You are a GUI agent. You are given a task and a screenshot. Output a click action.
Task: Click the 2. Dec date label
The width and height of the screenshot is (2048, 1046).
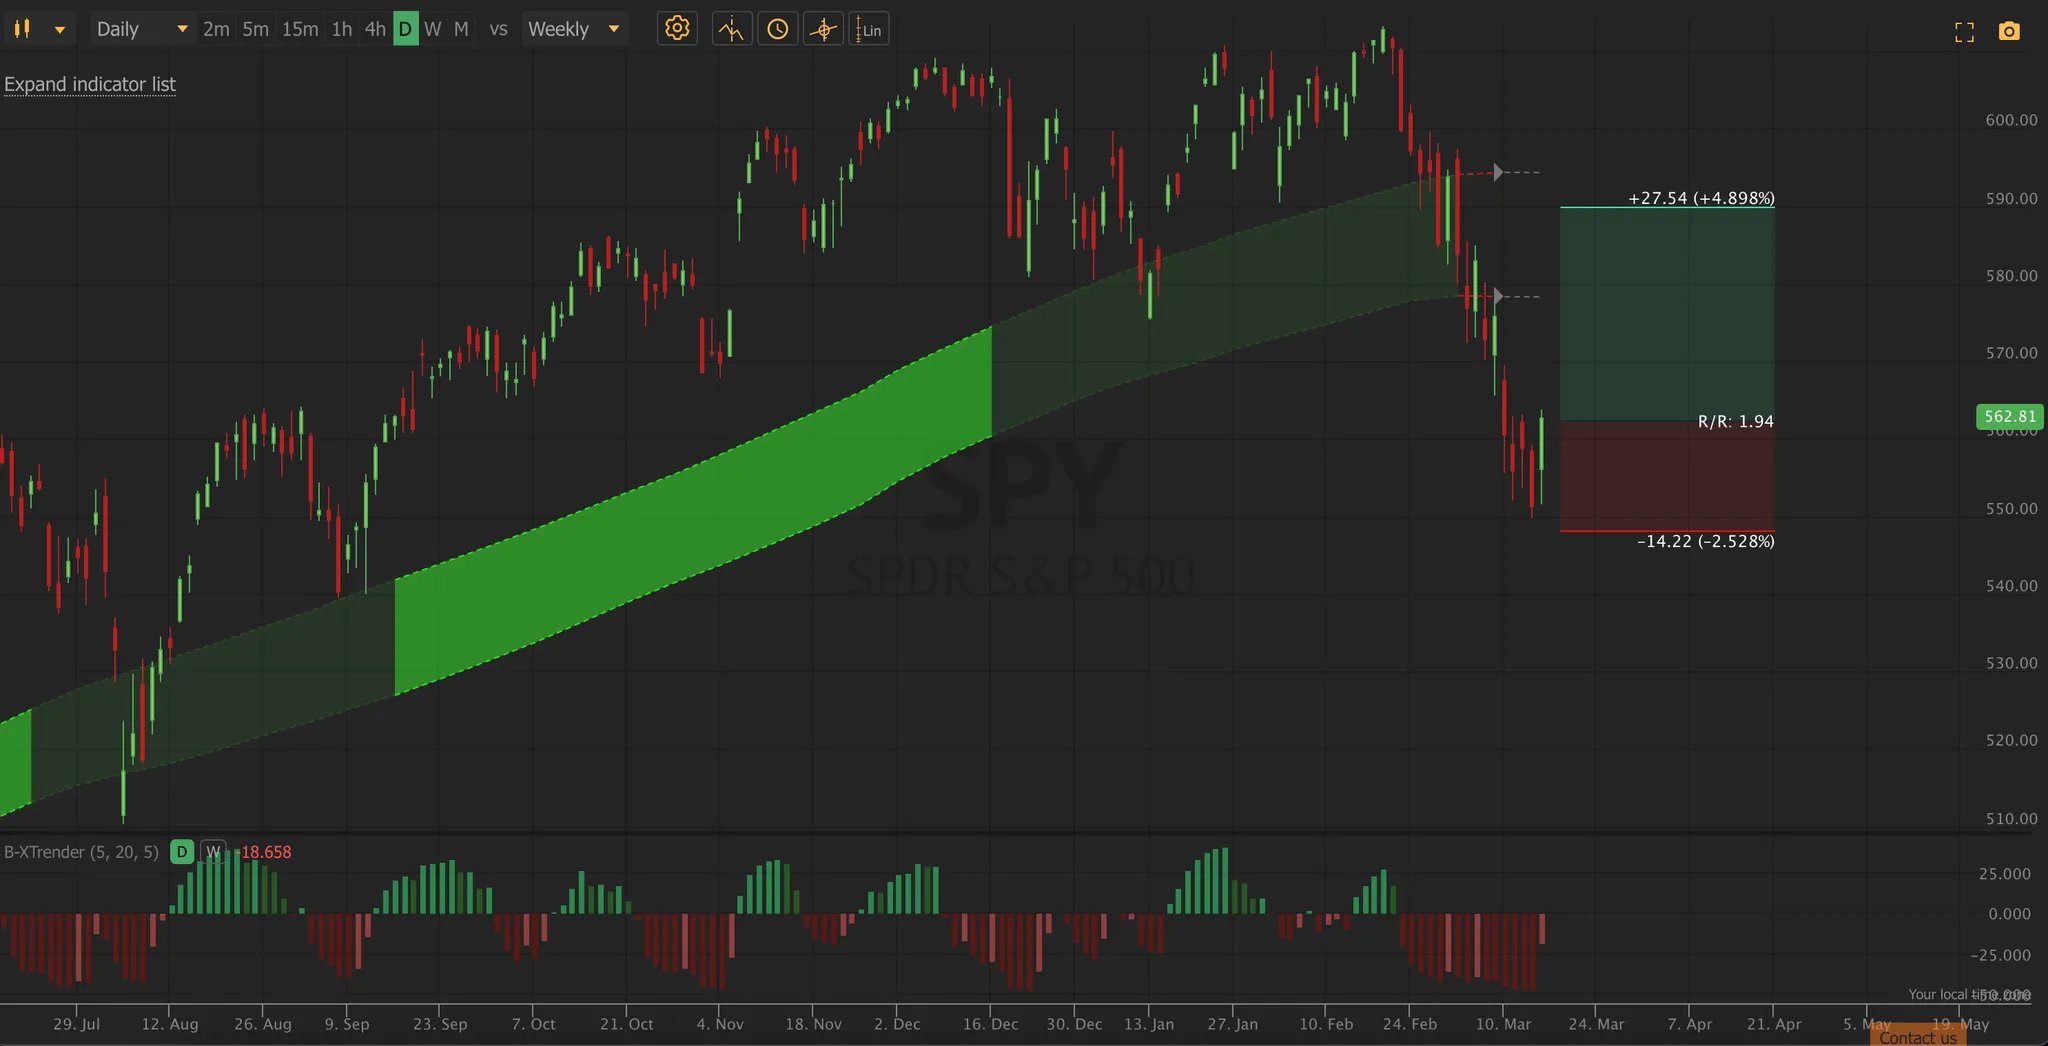pyautogui.click(x=896, y=1024)
